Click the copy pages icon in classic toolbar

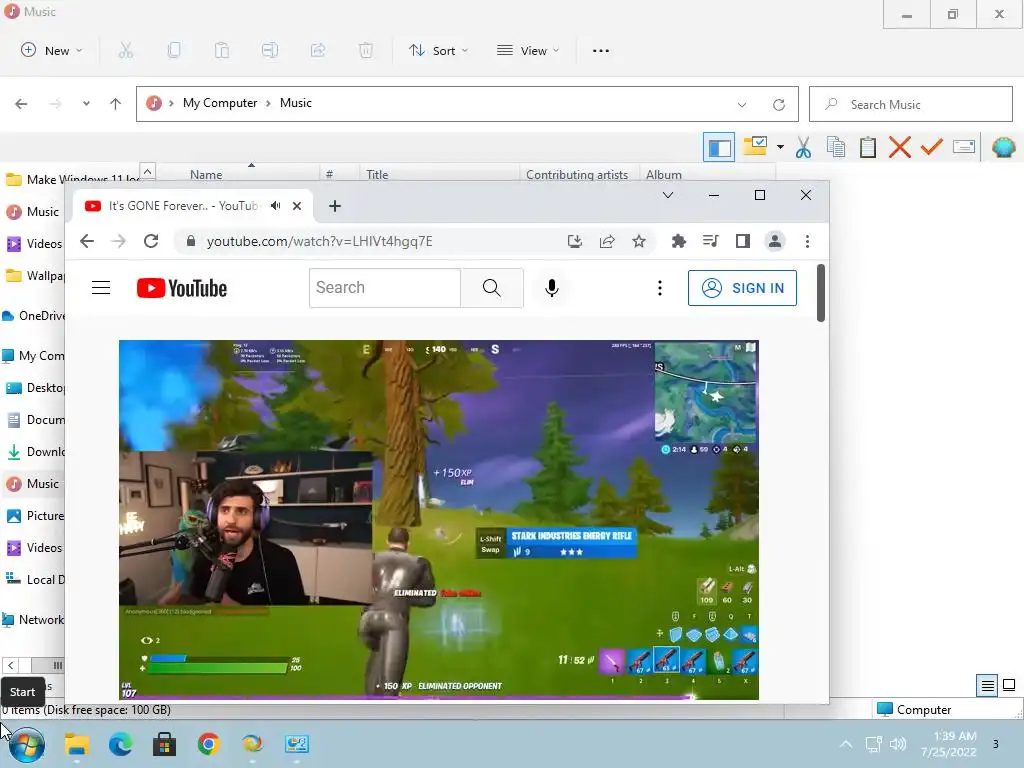click(x=836, y=147)
